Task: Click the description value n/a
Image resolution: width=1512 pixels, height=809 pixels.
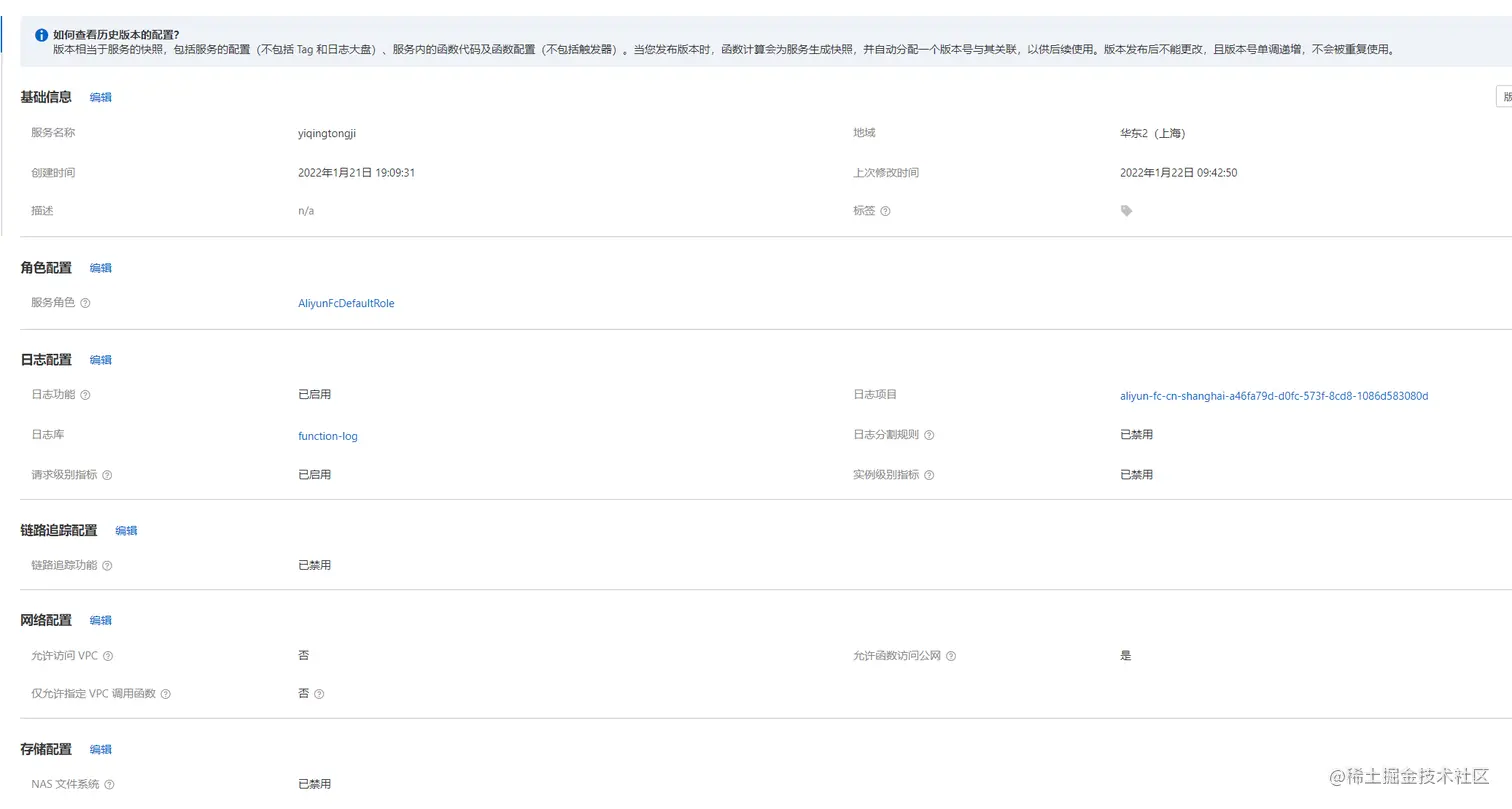Action: [306, 211]
